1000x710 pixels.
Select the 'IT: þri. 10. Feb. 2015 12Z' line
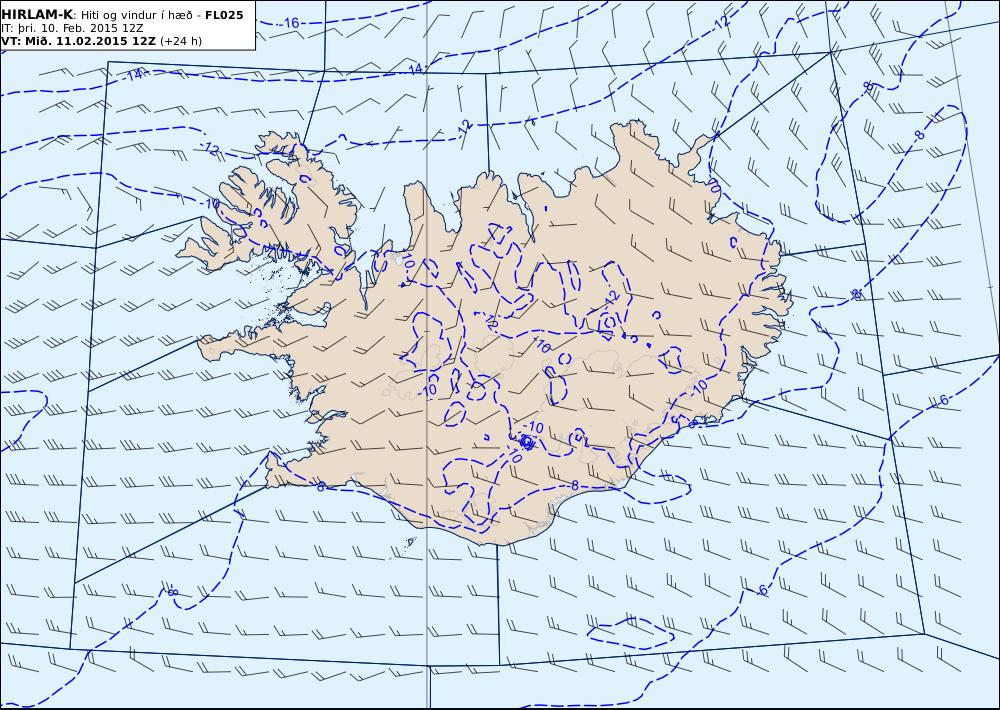(x=71, y=28)
